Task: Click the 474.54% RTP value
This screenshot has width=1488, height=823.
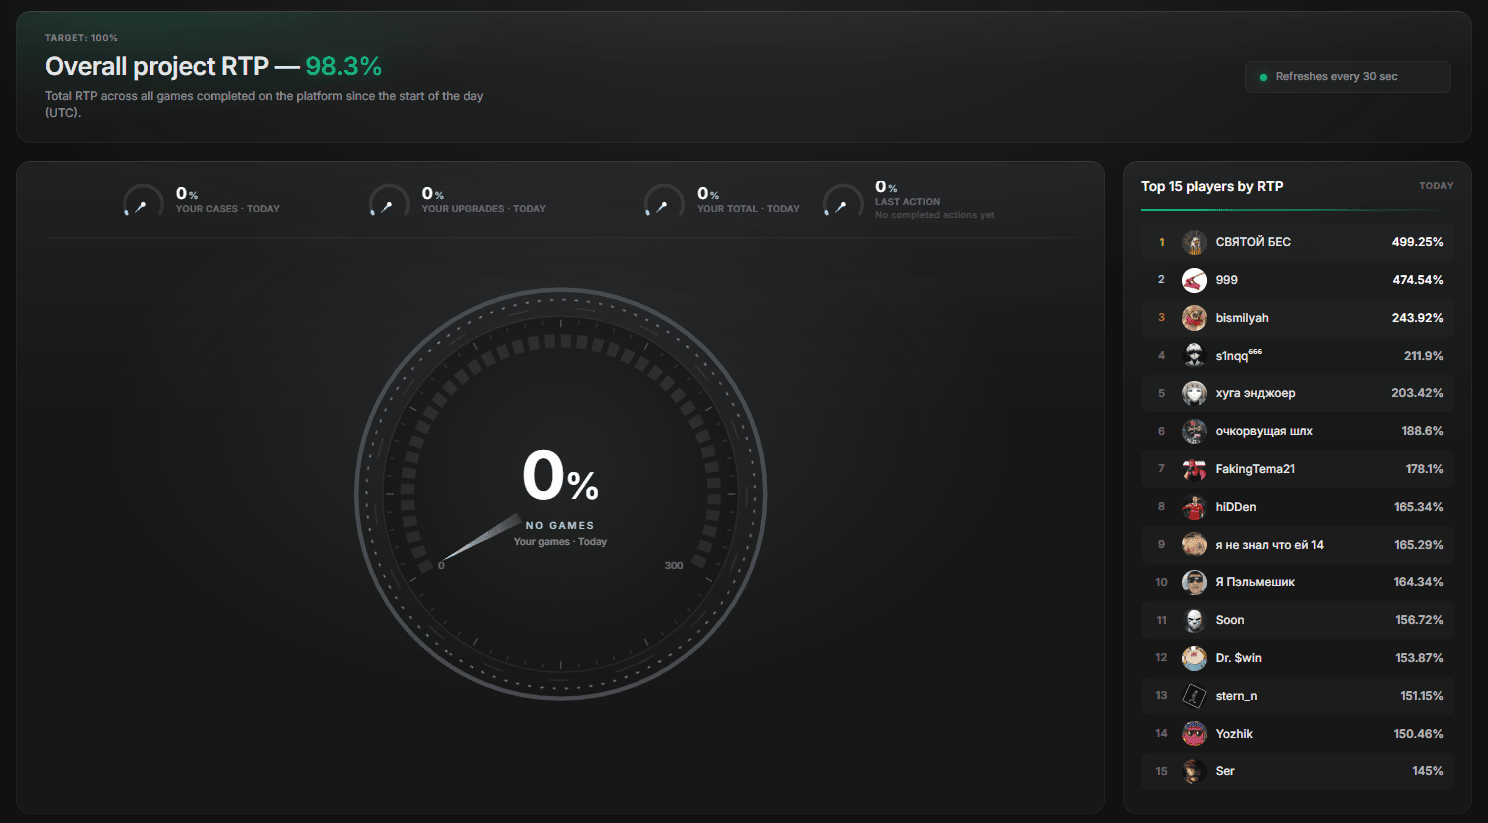Action: tap(1417, 280)
